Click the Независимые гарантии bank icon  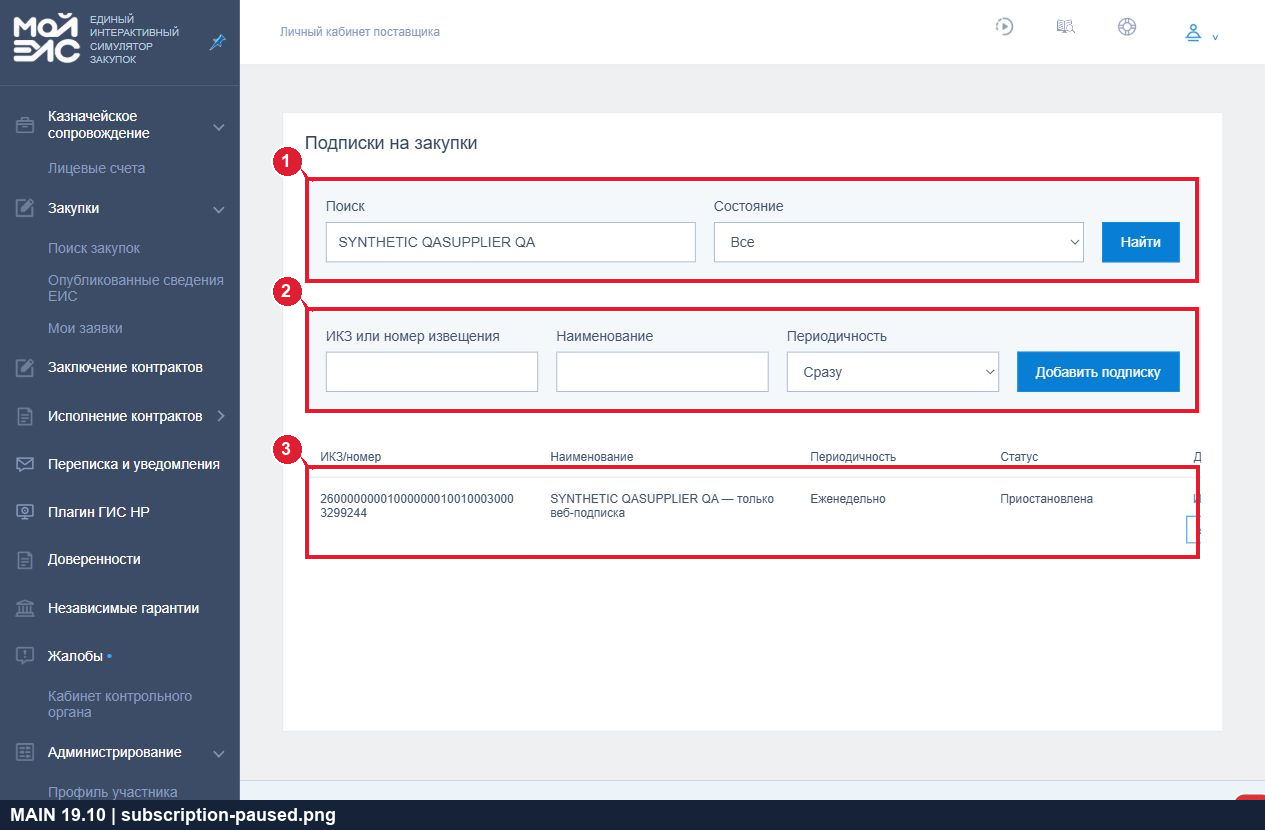(x=25, y=608)
